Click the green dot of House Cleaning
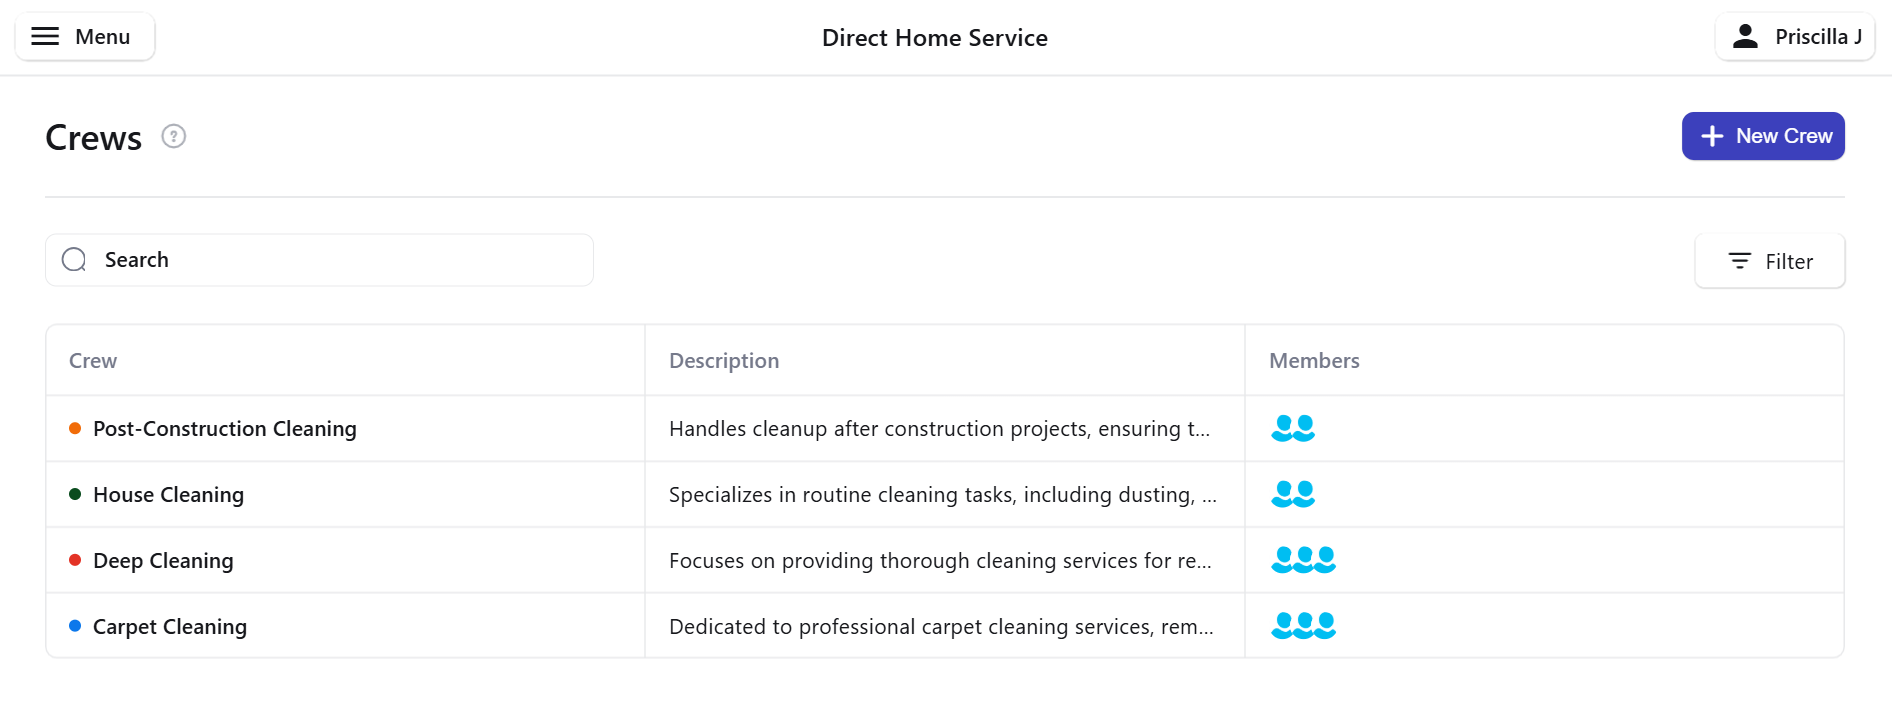 [75, 494]
